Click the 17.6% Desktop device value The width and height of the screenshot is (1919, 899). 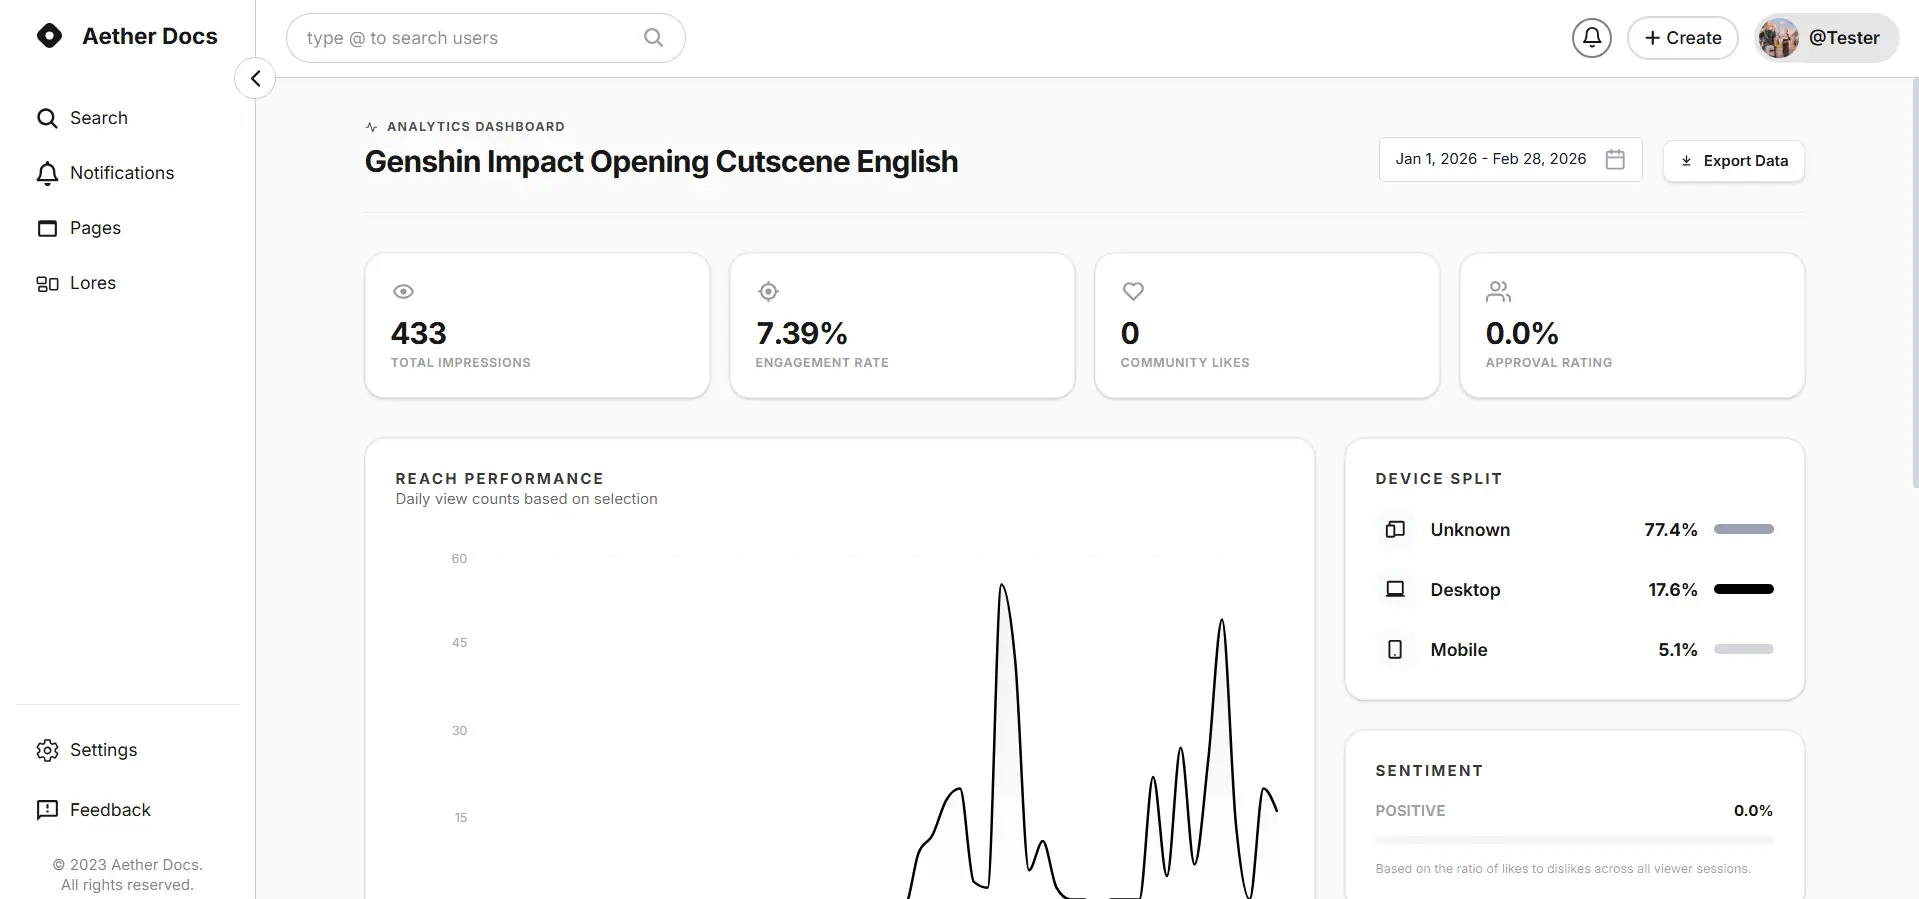point(1672,590)
